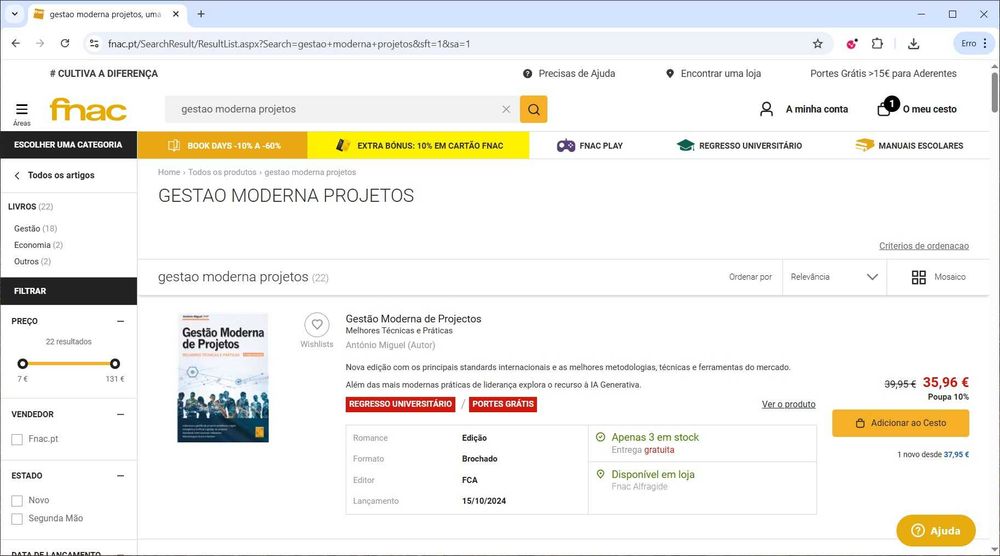Screen dimensions: 1000x556
Task: Collapse the Vendedor filter section
Action: pyautogui.click(x=121, y=414)
